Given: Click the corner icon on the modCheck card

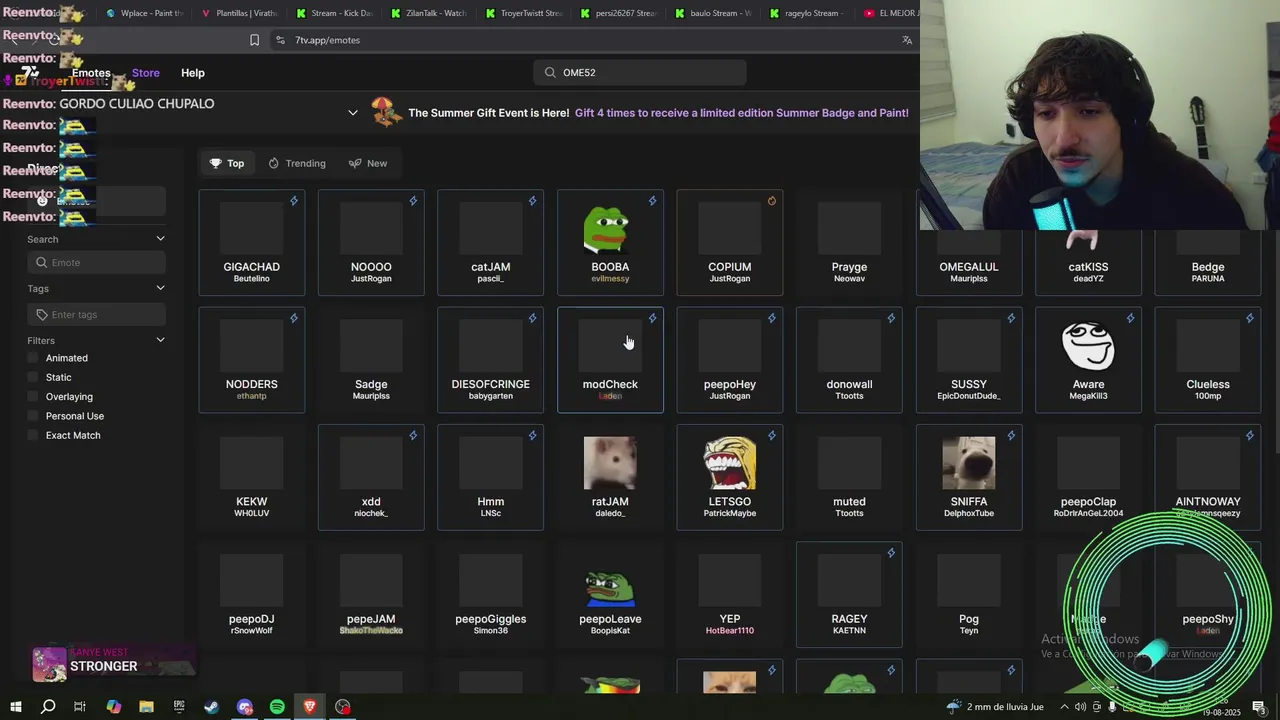Looking at the screenshot, I should [x=653, y=318].
